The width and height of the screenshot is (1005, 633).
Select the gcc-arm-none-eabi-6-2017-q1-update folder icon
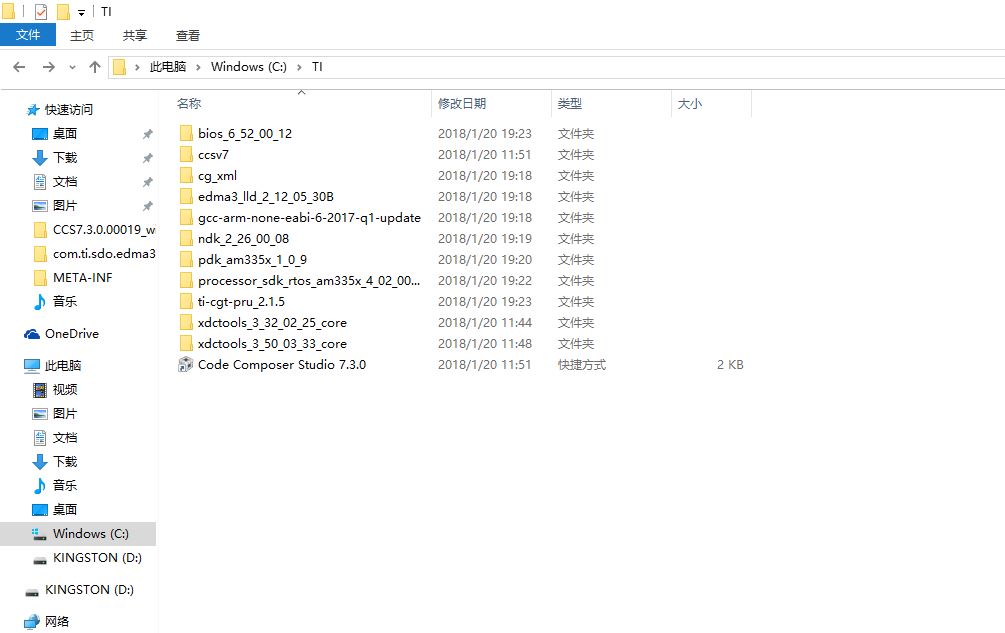(186, 218)
